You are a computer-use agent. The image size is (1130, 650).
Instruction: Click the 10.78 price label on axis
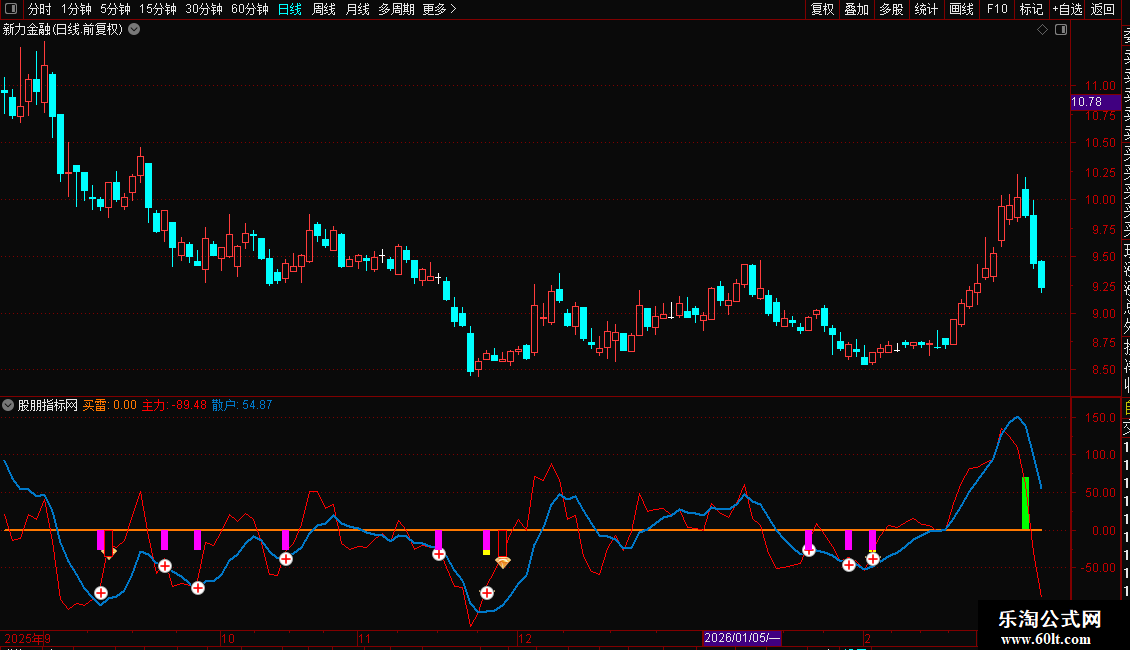click(x=1087, y=102)
